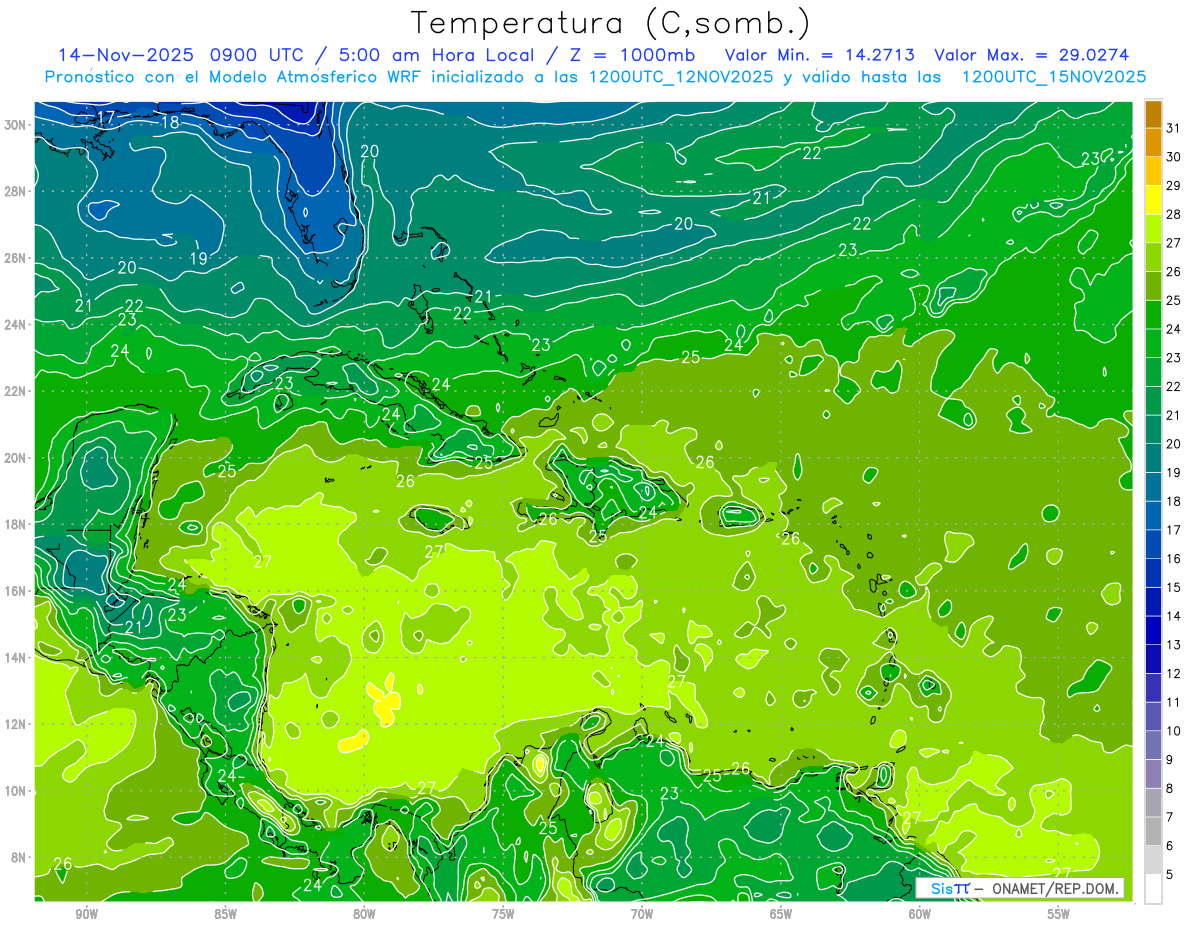Click the title 'Temperatura (C,somb.)'

point(611,23)
